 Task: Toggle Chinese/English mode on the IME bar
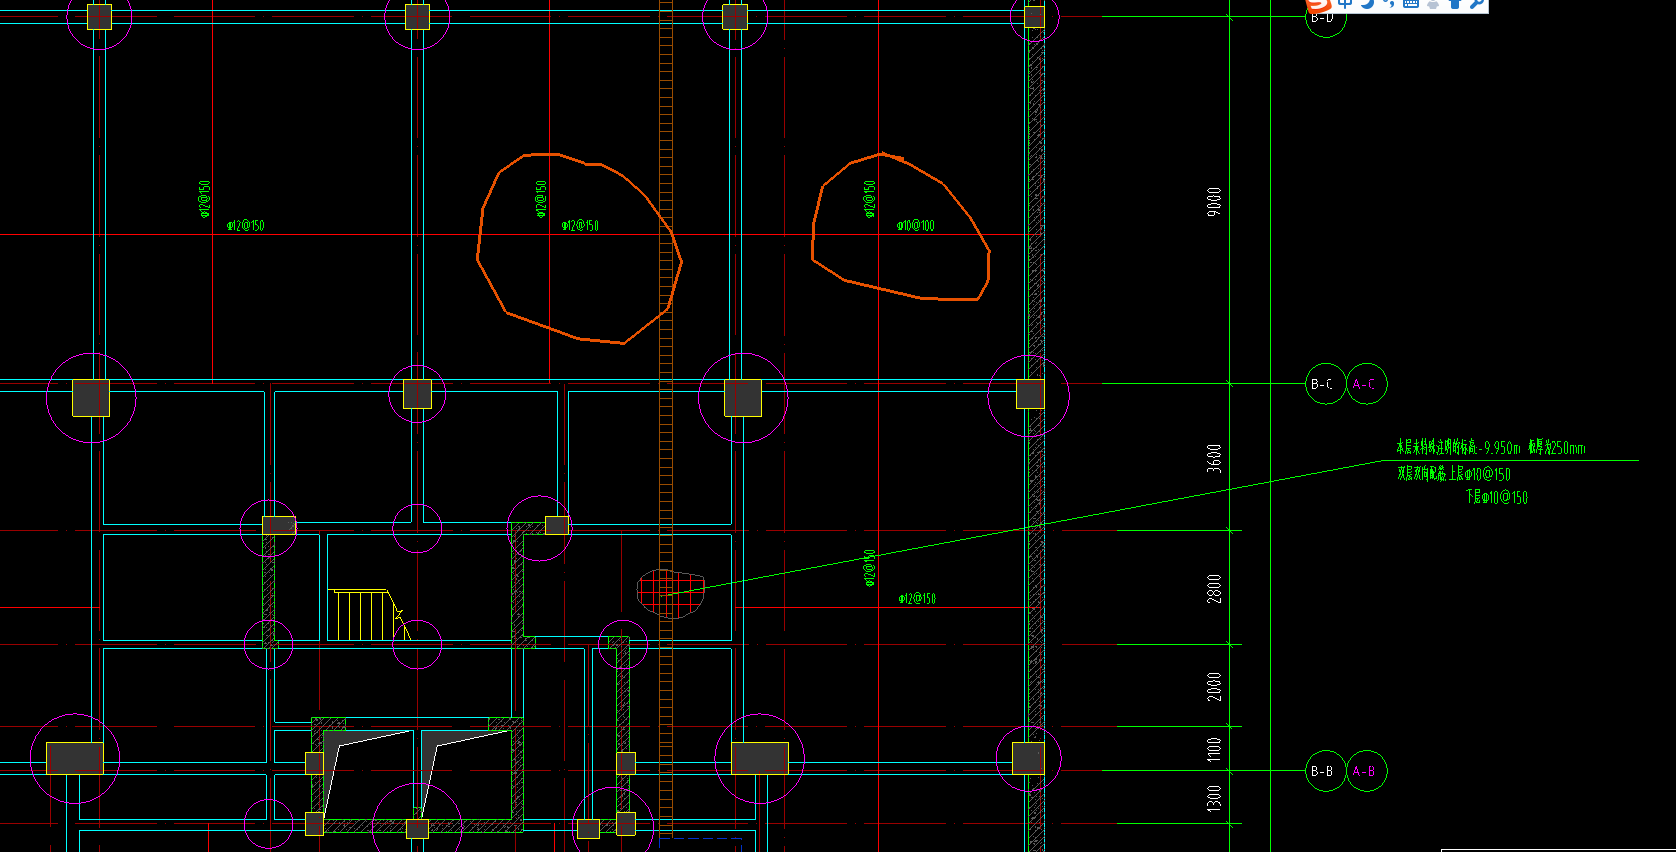1345,3
